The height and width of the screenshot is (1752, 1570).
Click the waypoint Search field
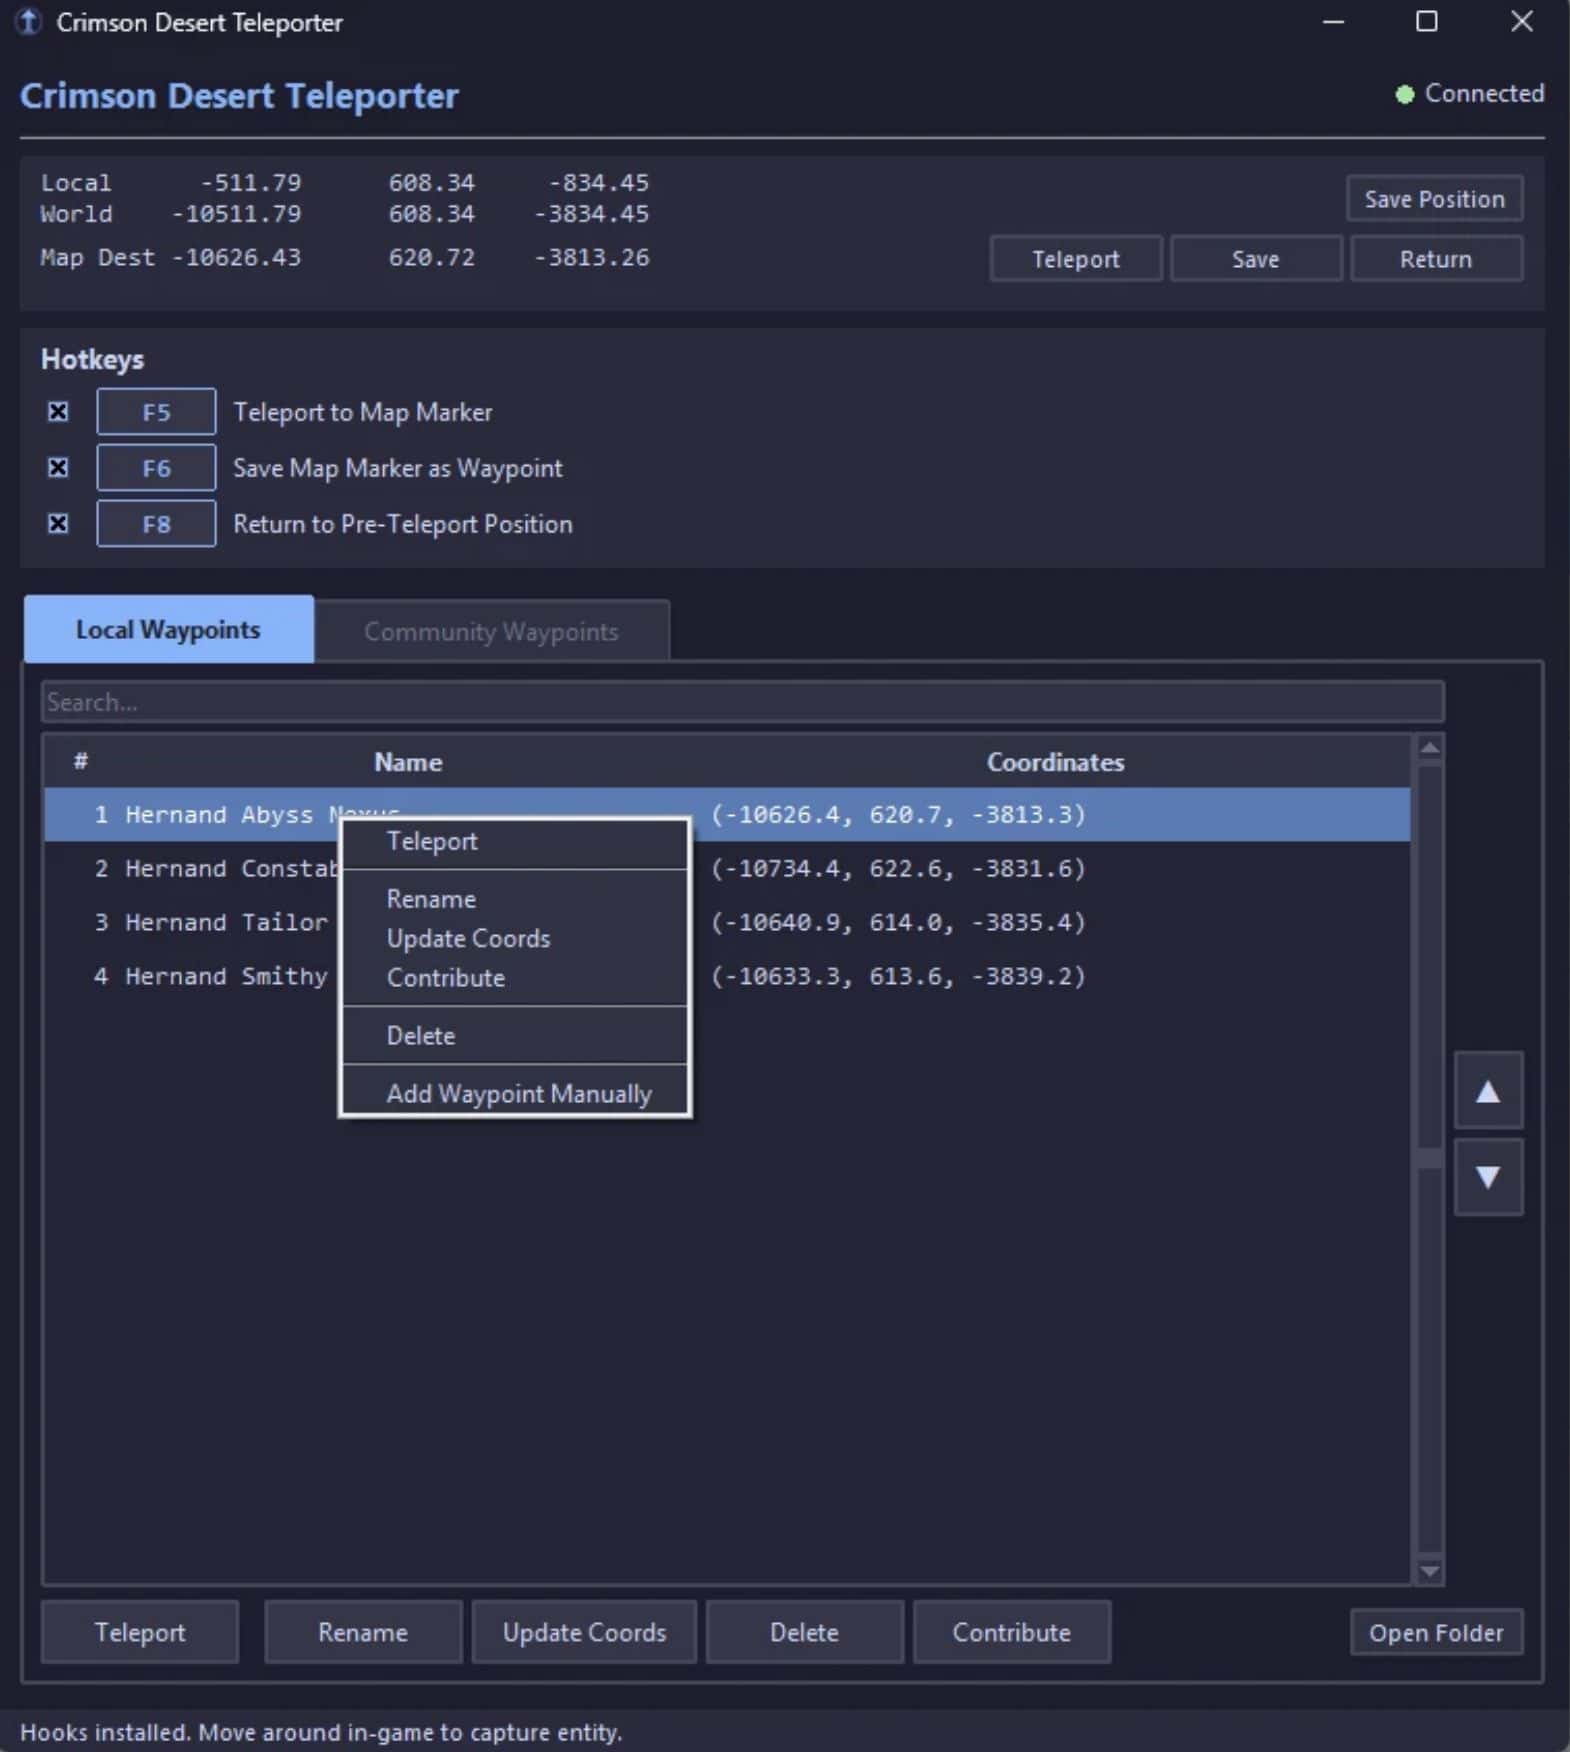point(742,702)
